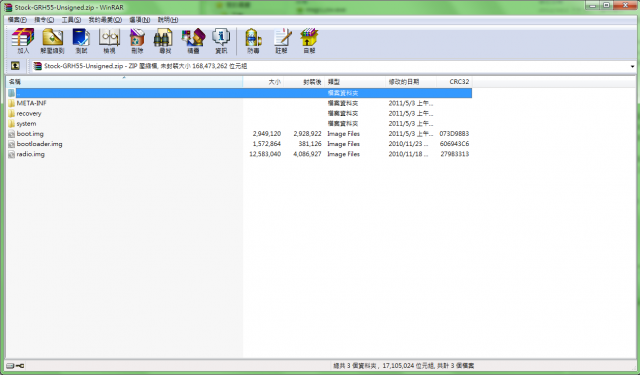
Task: Click the WinRAR title bar app icon
Action: [x=8, y=7]
